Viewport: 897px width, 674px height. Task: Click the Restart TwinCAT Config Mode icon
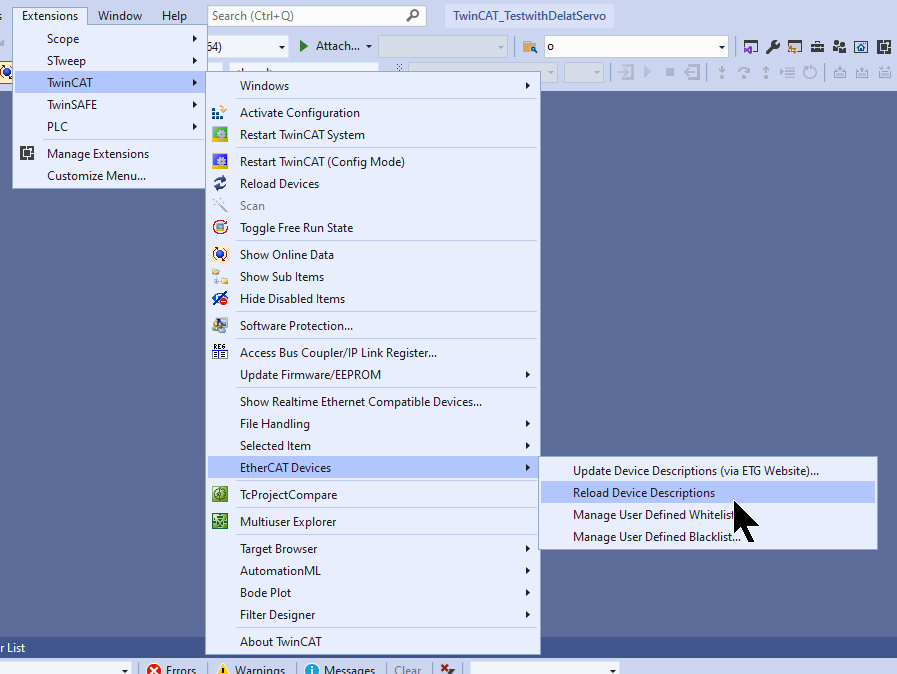(x=220, y=161)
